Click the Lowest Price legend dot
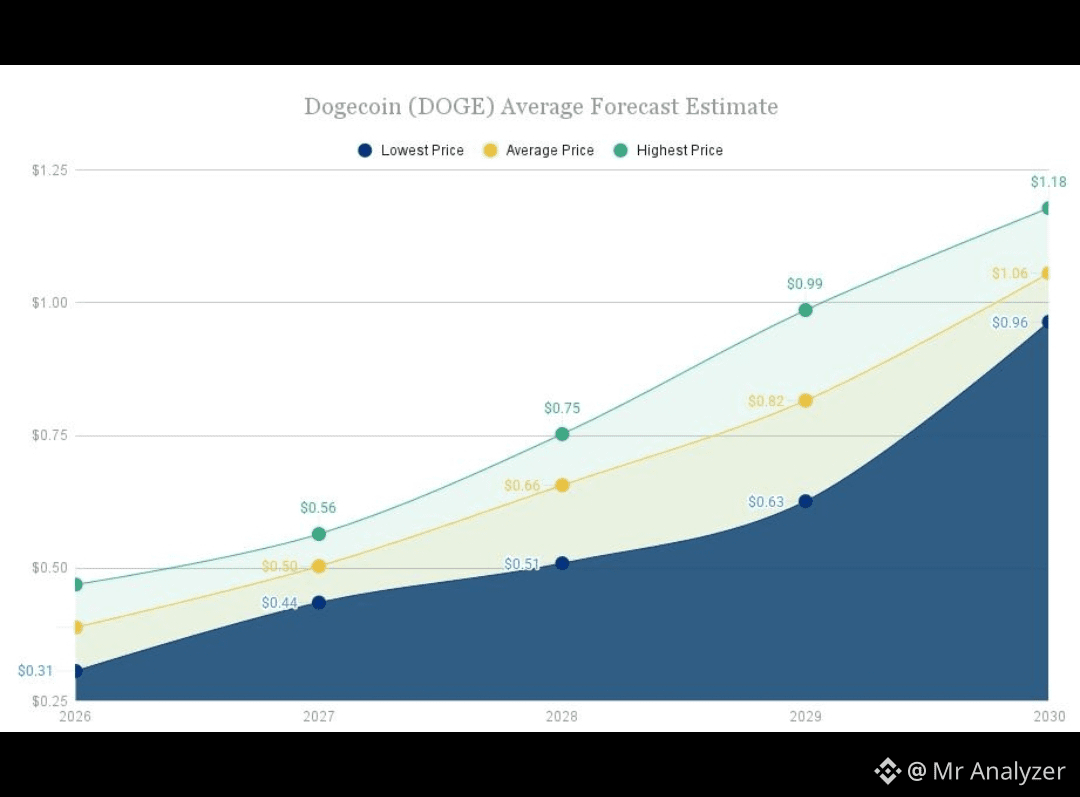 click(365, 150)
